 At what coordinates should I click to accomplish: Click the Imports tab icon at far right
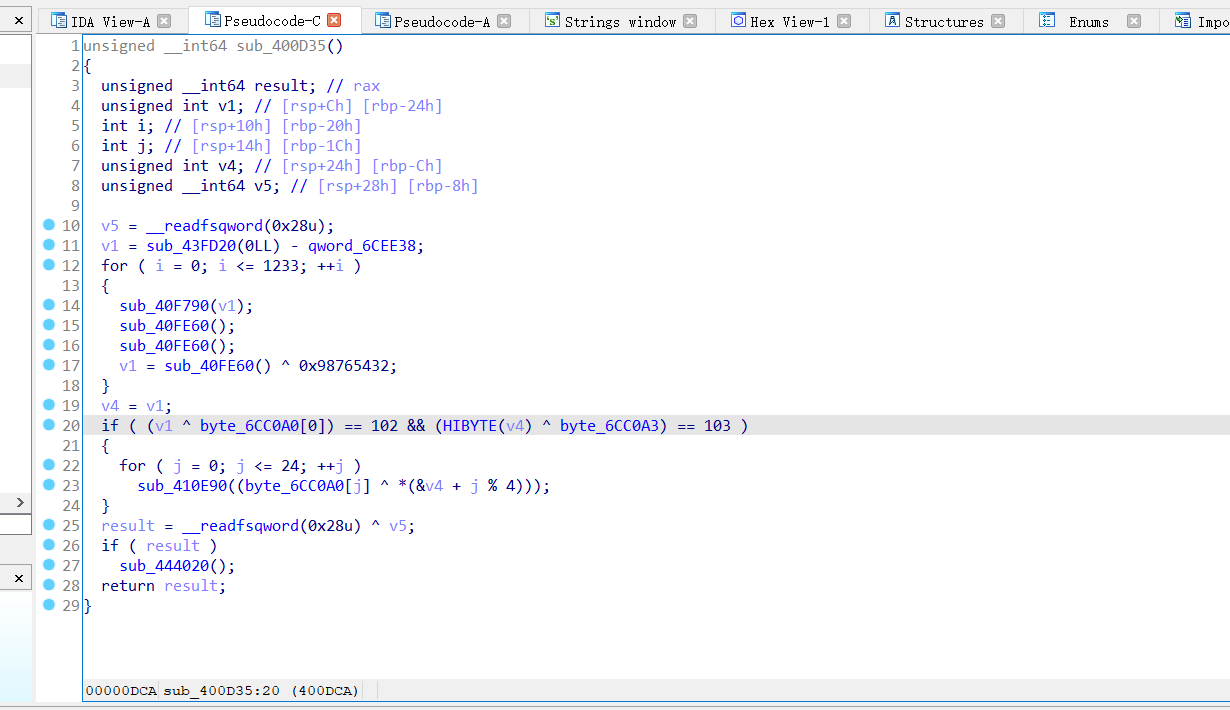coord(1183,20)
